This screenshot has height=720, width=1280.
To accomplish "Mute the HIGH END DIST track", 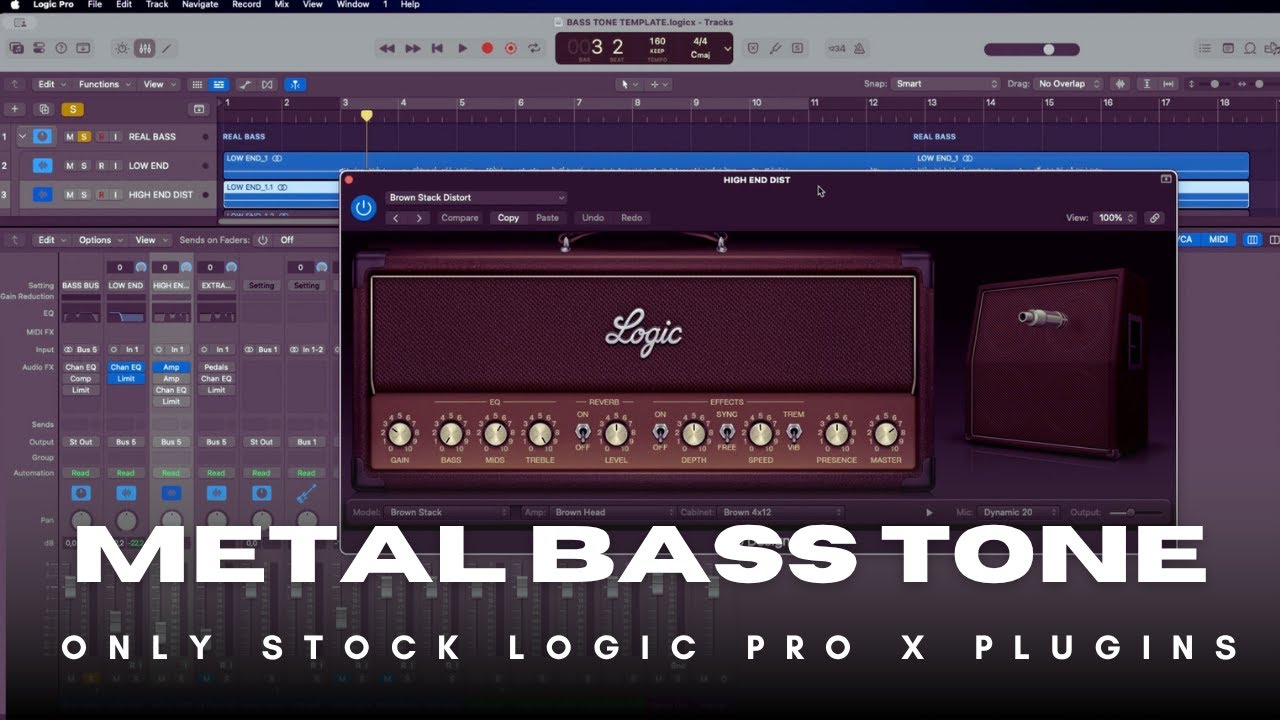I will [x=70, y=195].
